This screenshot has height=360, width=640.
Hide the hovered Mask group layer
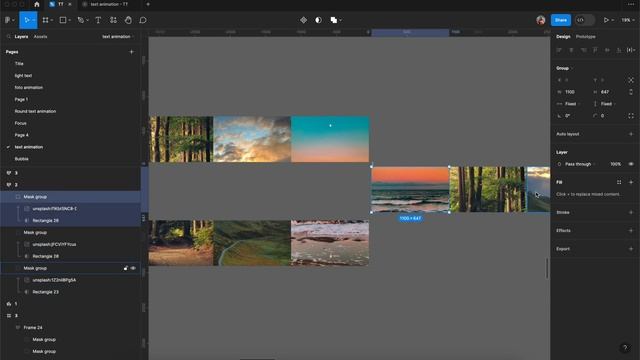[133, 268]
